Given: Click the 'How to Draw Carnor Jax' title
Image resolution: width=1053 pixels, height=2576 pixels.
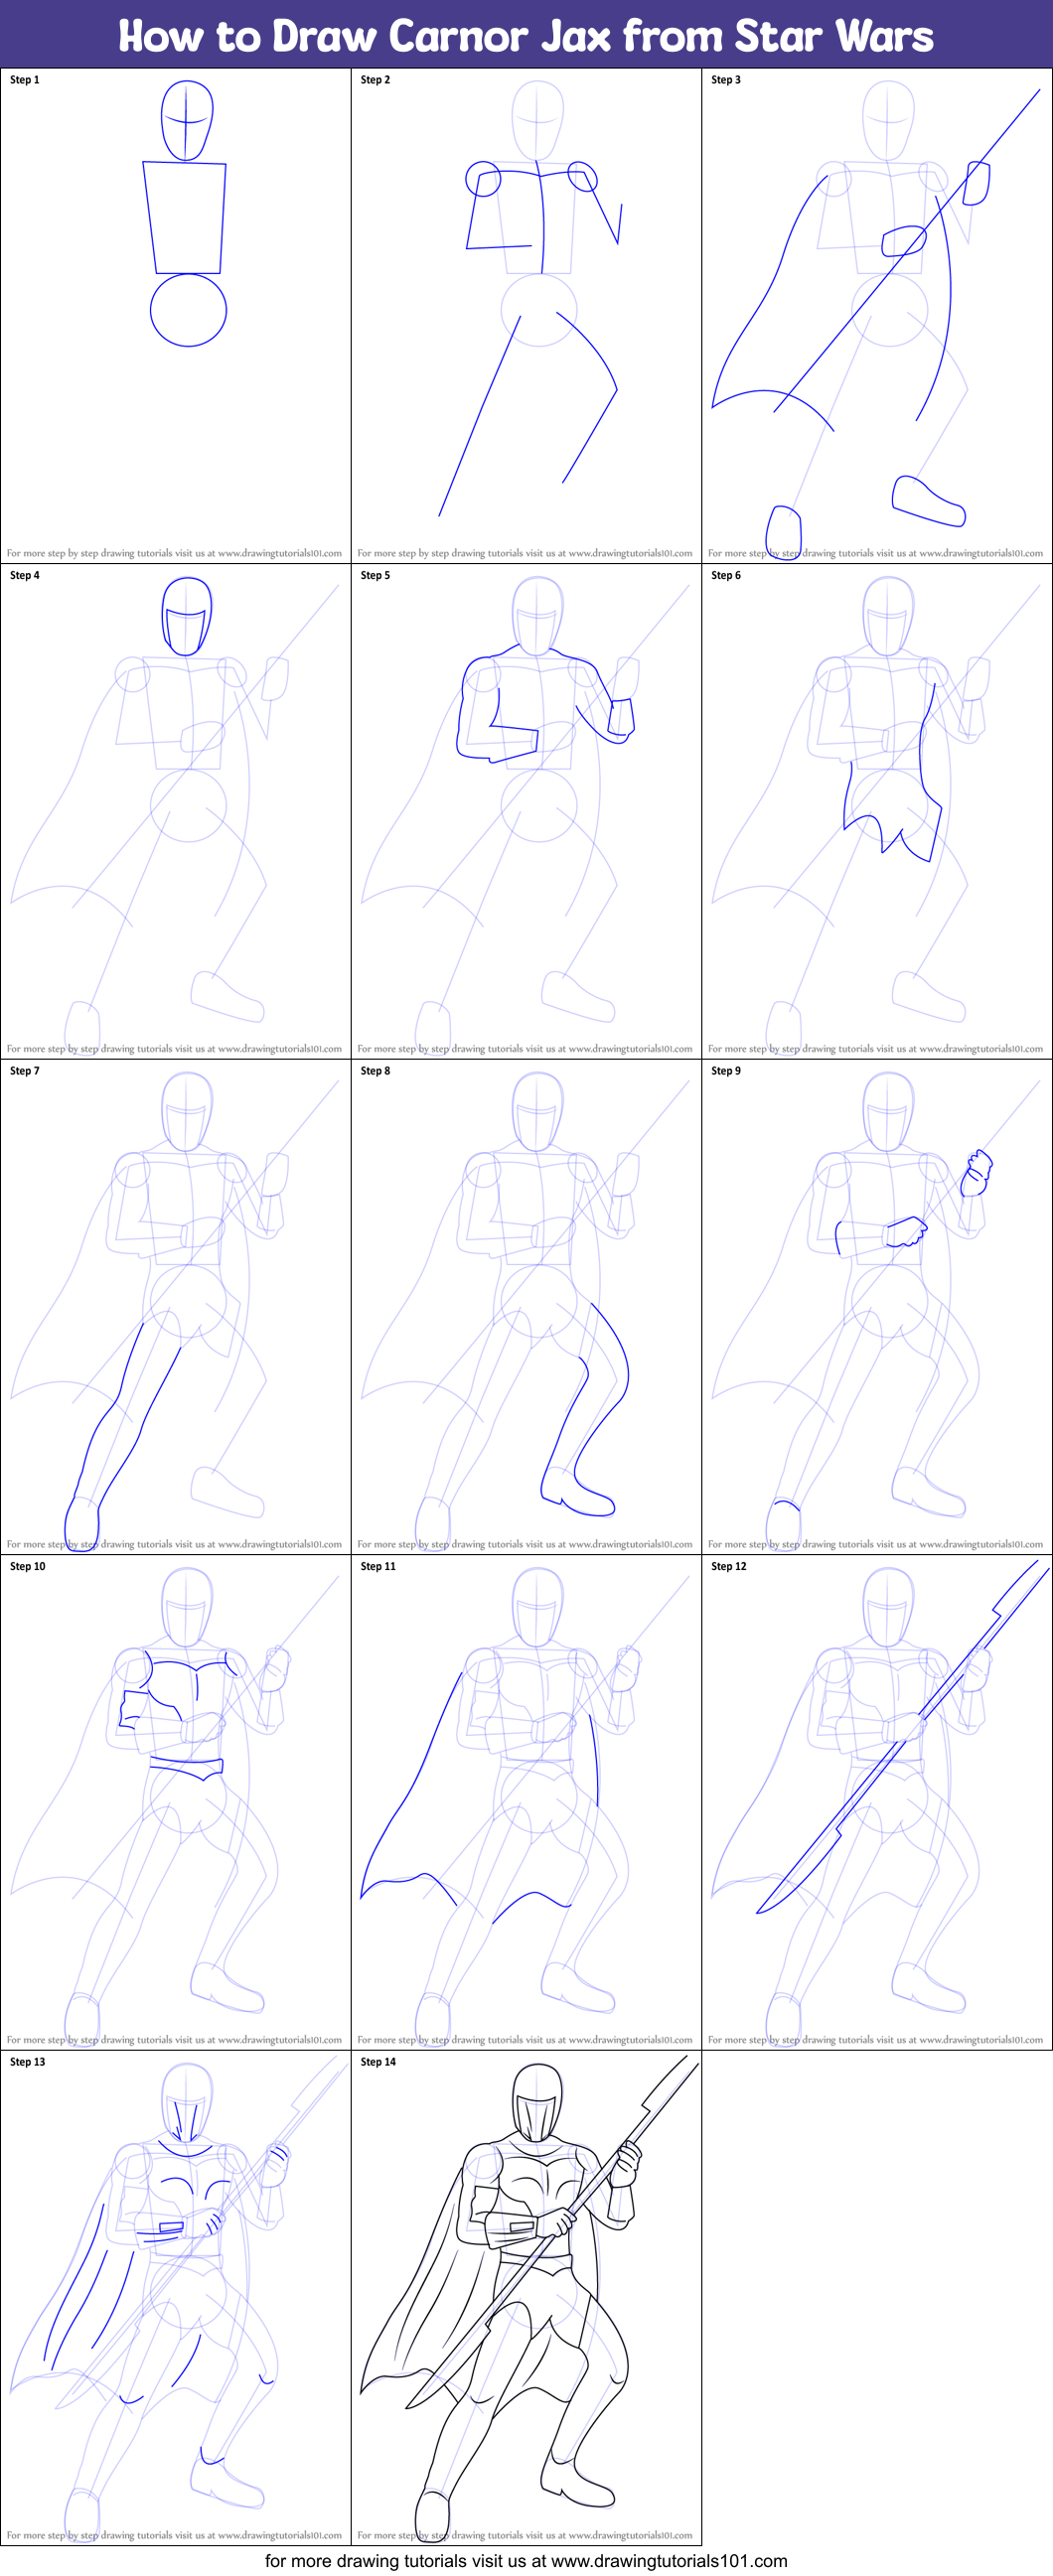Looking at the screenshot, I should pyautogui.click(x=526, y=36).
